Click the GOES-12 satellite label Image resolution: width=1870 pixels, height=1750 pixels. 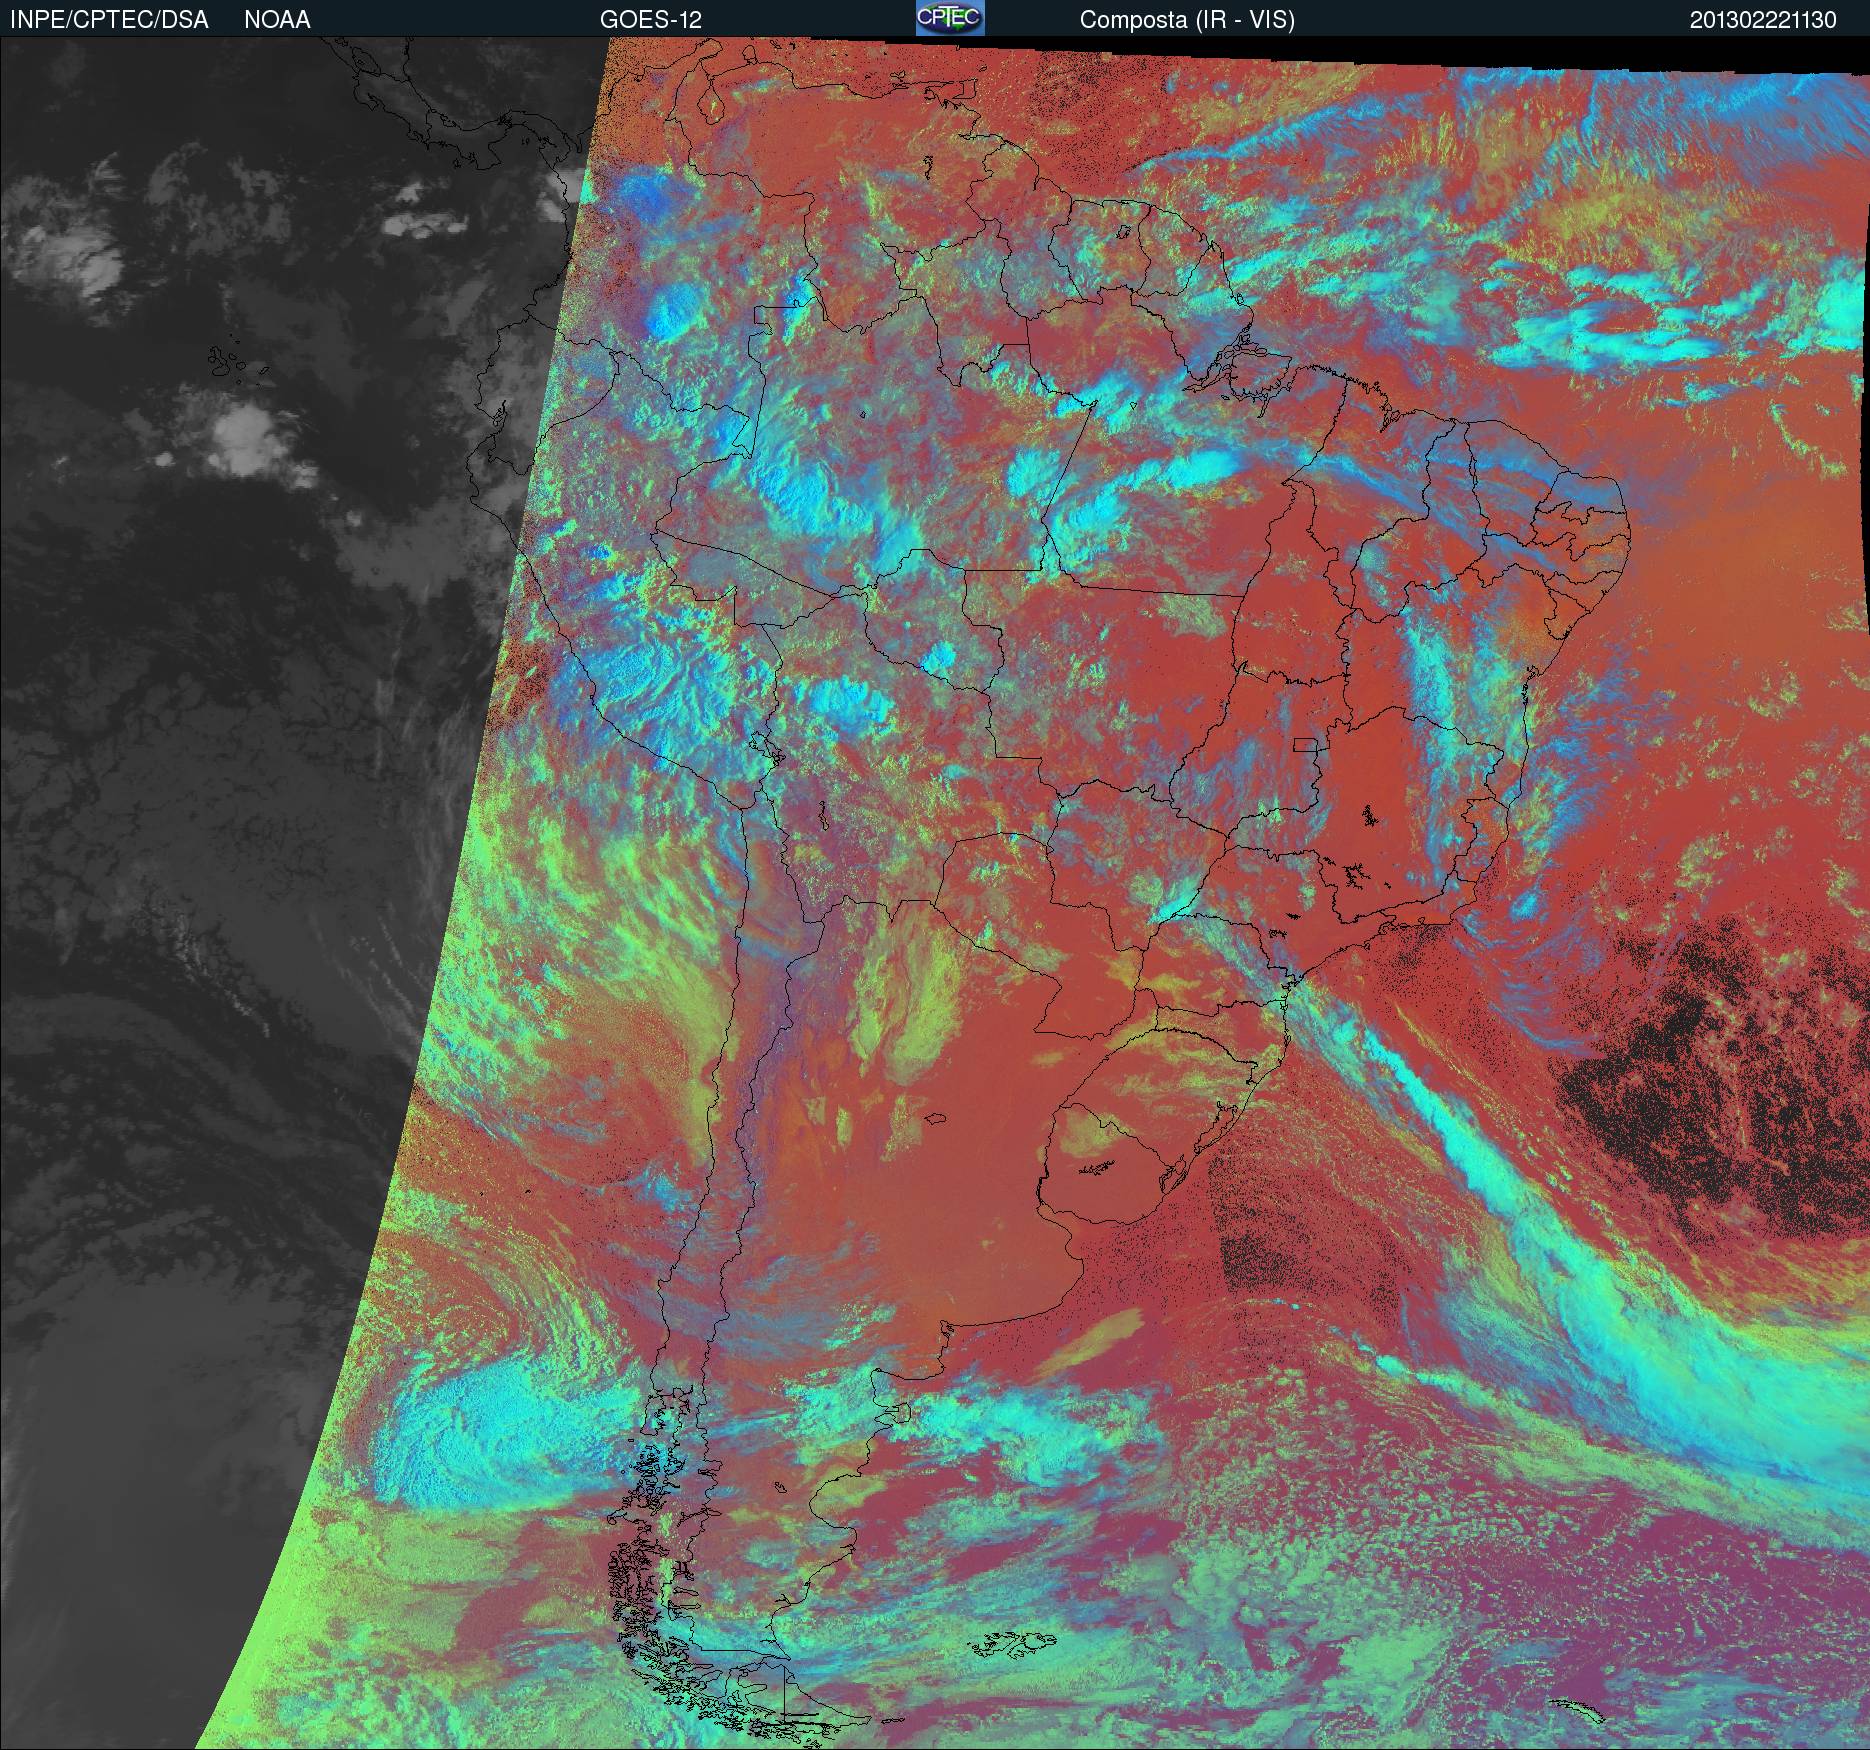[x=651, y=20]
